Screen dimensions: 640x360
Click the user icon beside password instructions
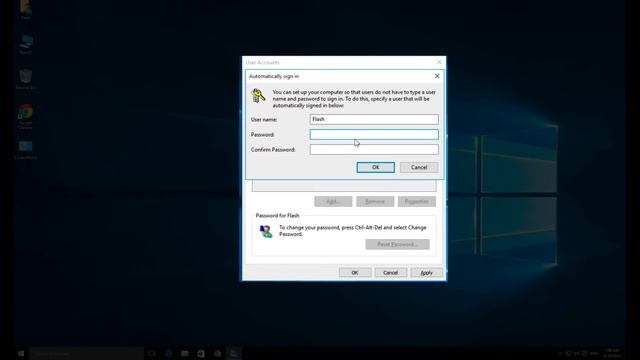(x=266, y=231)
